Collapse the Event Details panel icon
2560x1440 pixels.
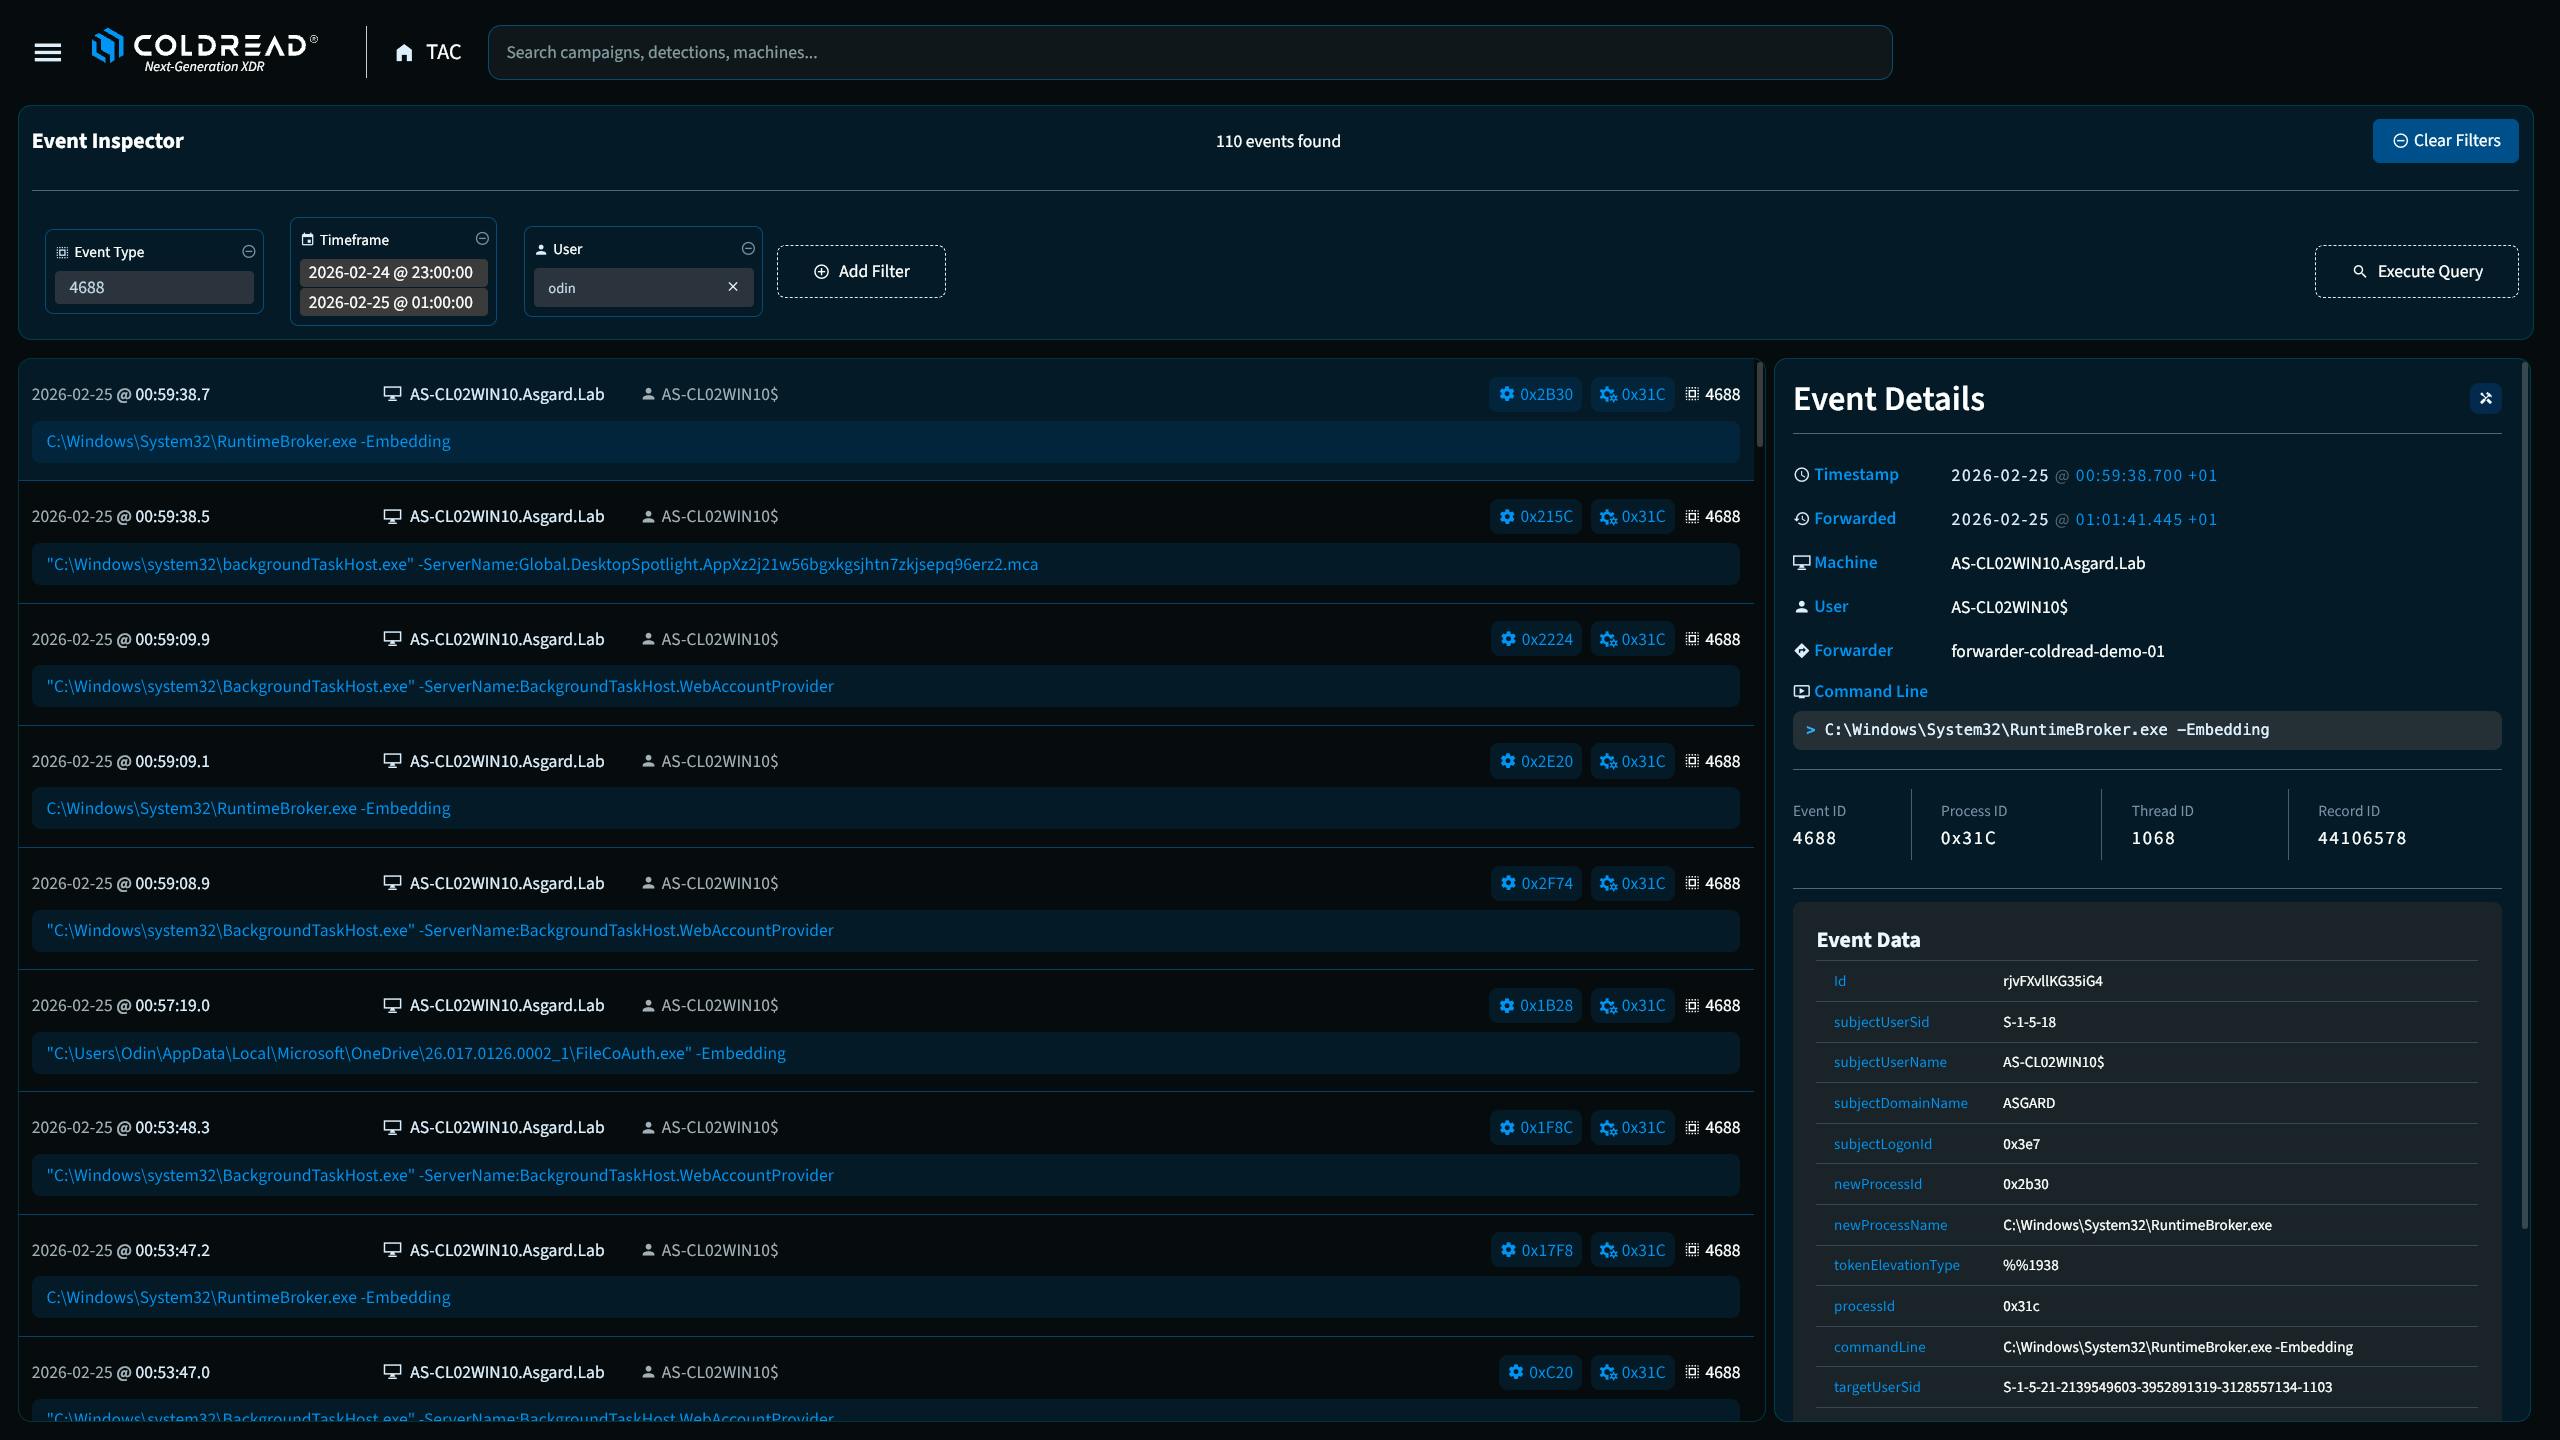tap(2485, 398)
